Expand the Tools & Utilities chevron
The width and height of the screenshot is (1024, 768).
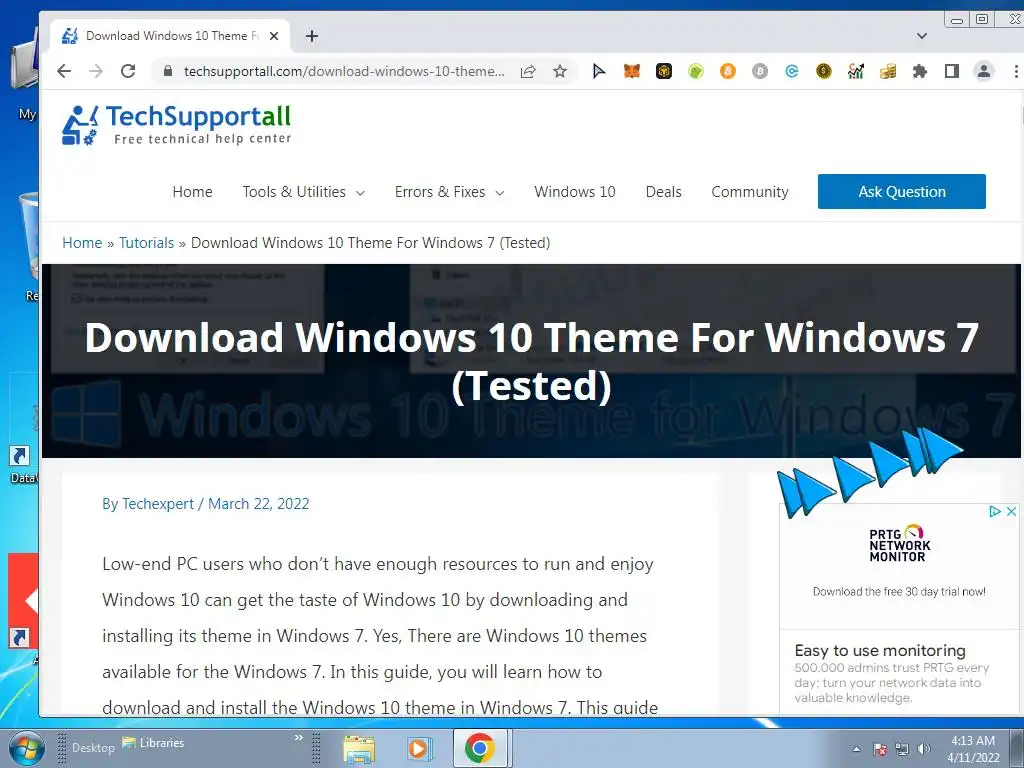(360, 193)
